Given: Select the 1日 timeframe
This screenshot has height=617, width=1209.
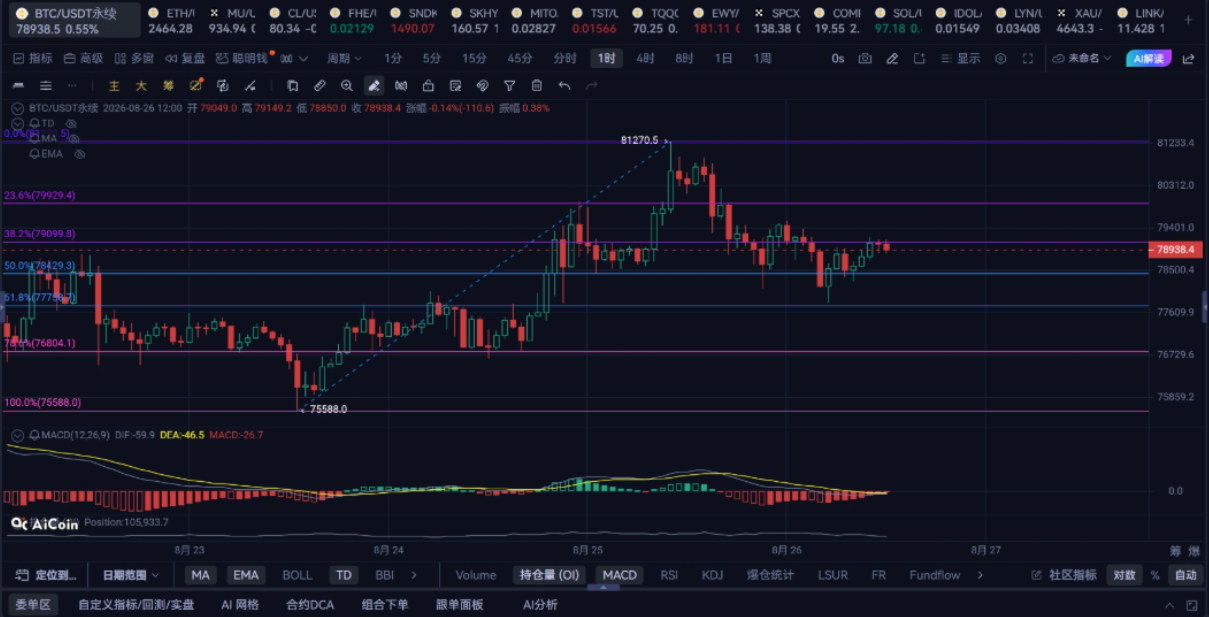Looking at the screenshot, I should pyautogui.click(x=723, y=59).
